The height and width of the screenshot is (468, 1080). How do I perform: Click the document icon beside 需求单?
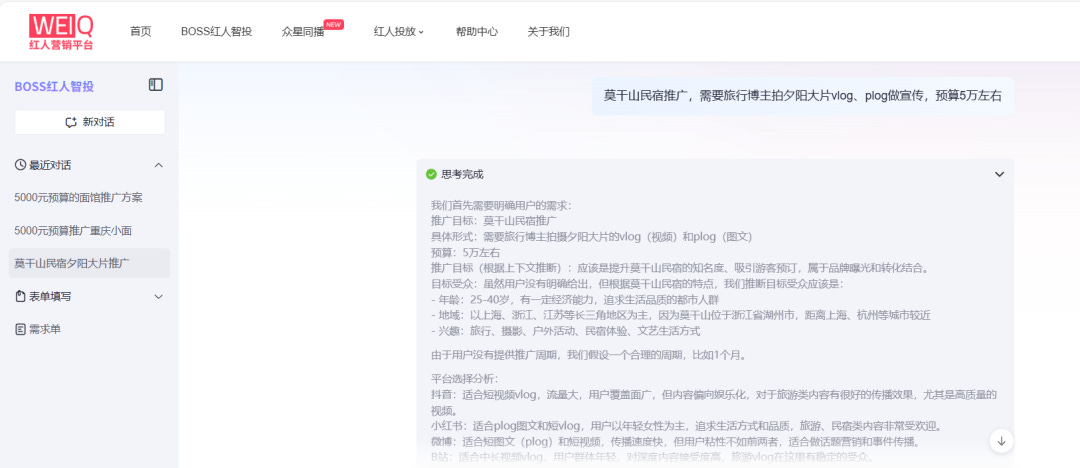coord(21,329)
